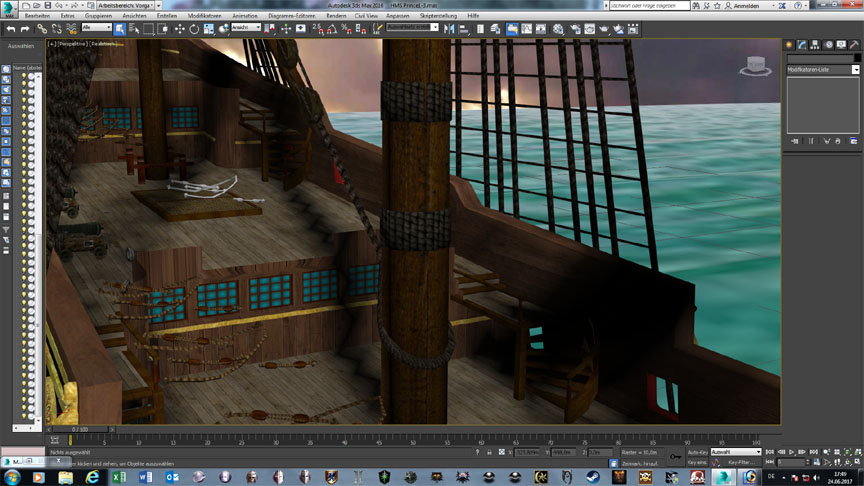Open the Hilfe menu

click(x=473, y=16)
